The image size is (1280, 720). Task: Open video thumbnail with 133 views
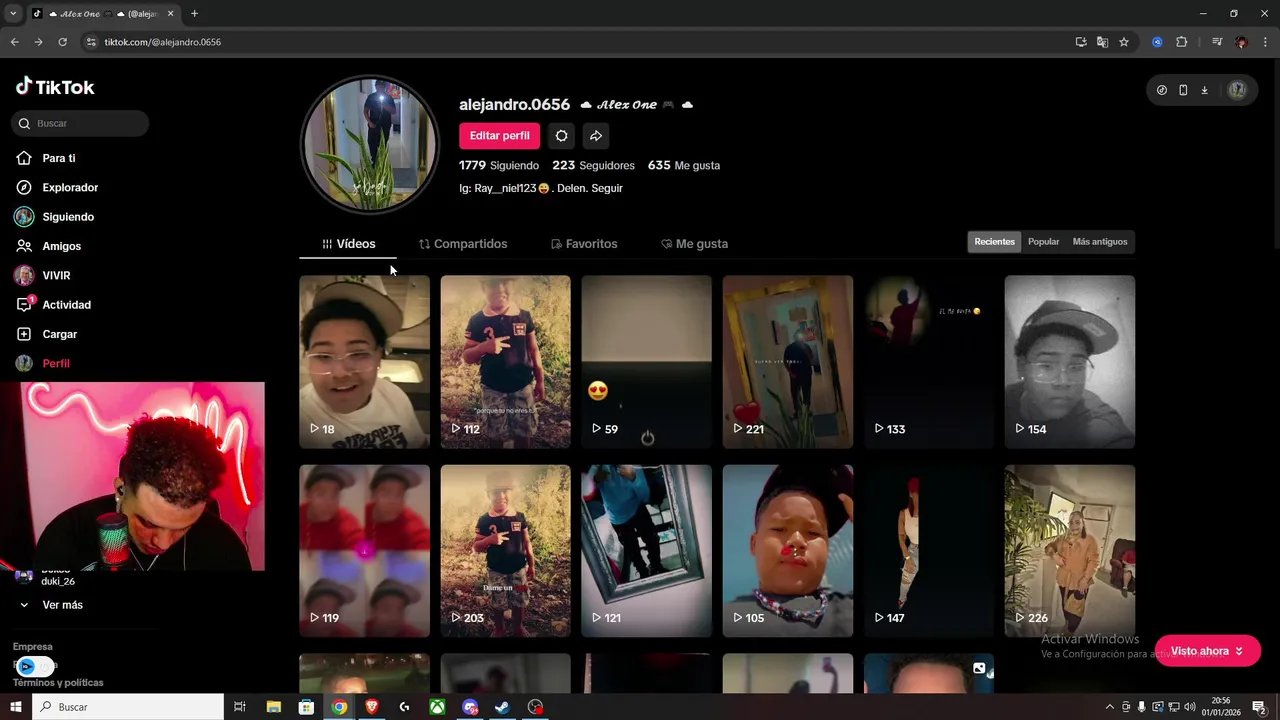point(928,362)
